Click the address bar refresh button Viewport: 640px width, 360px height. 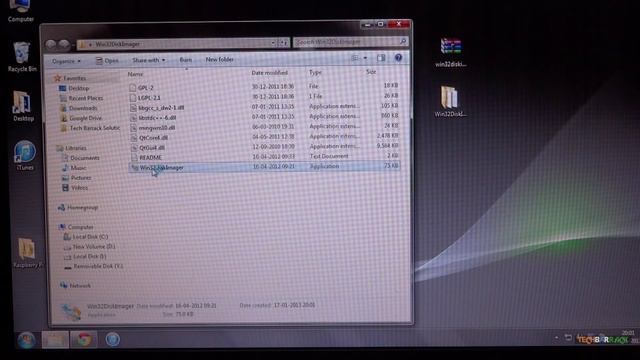(283, 42)
